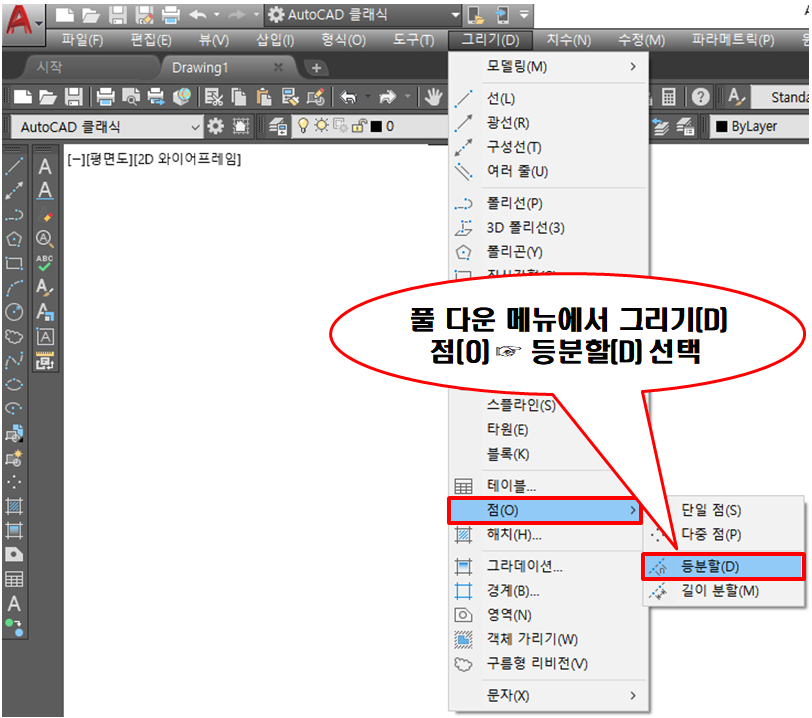Choose 폴리선(P) from draw menu
Viewport: 812px width, 718px height.
[x=548, y=203]
